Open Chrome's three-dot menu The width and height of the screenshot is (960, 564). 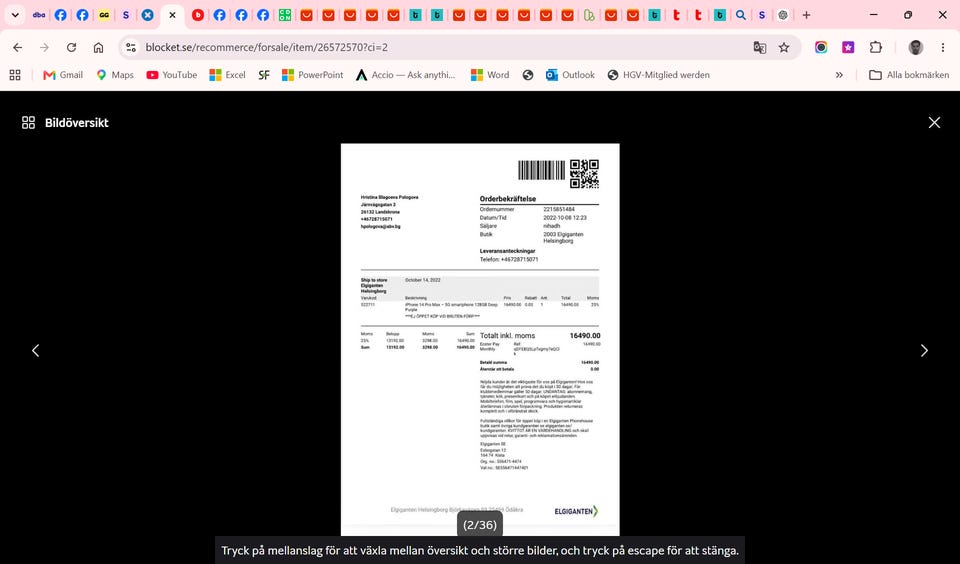[x=943, y=47]
